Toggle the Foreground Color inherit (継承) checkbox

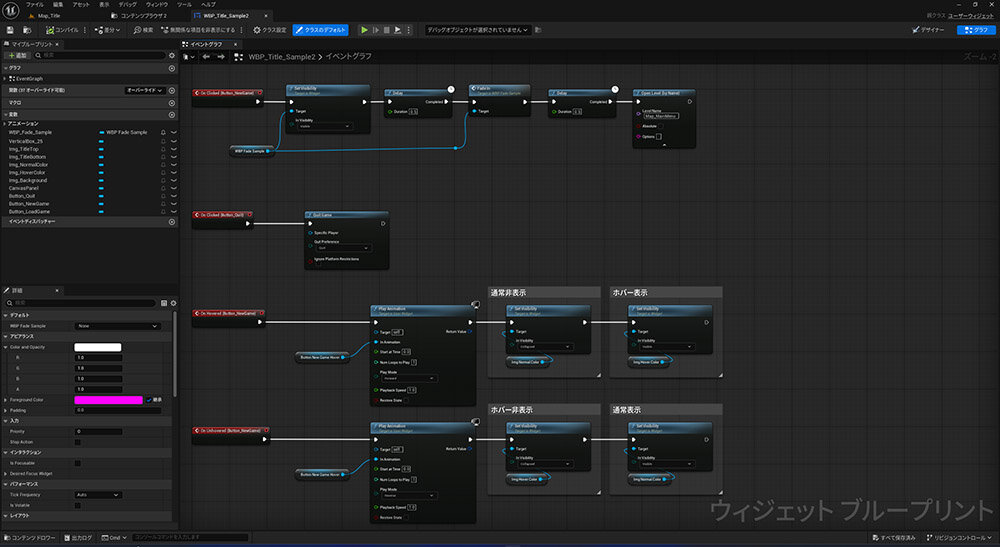coord(149,399)
